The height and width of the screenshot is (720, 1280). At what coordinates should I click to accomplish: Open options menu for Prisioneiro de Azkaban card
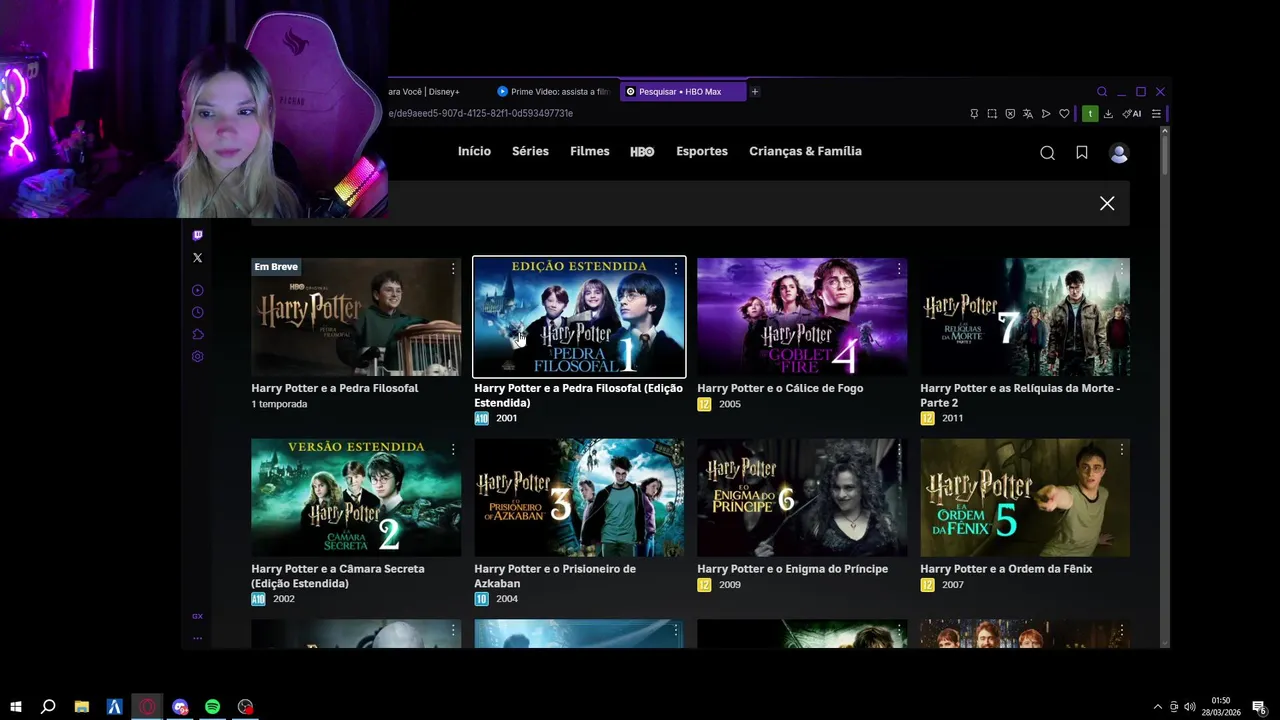[676, 450]
